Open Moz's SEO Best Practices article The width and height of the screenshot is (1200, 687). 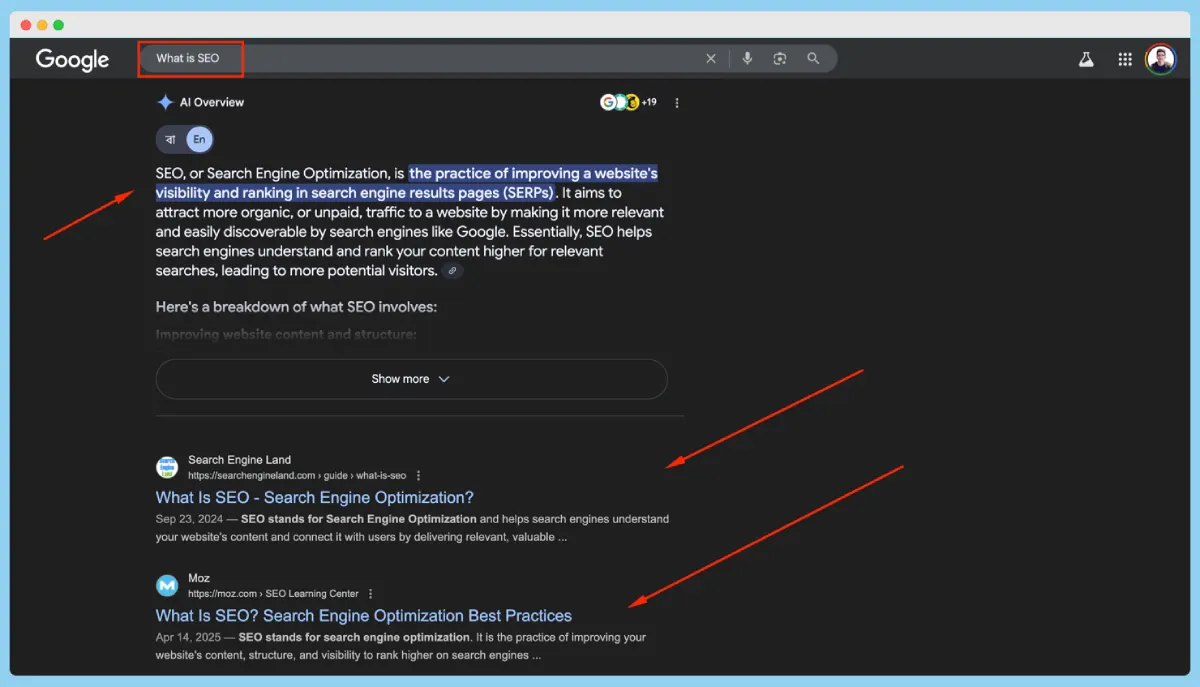pos(363,615)
